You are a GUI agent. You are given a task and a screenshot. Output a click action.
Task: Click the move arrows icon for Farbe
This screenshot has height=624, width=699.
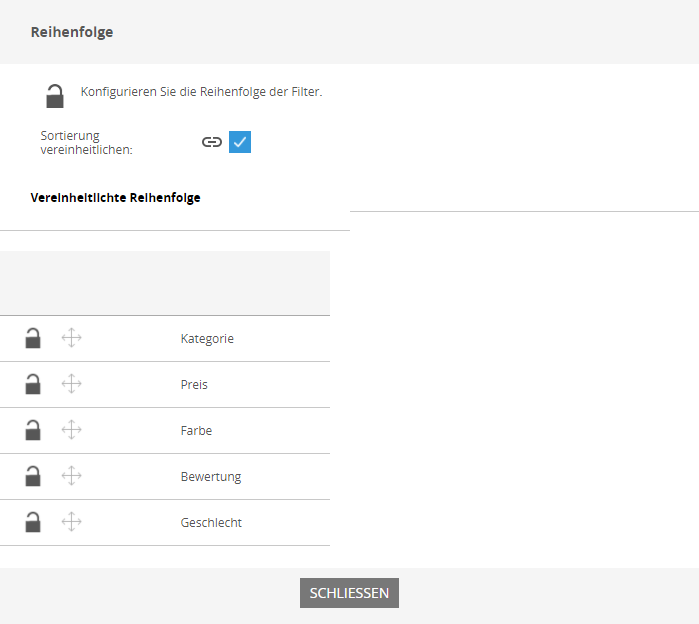click(71, 430)
